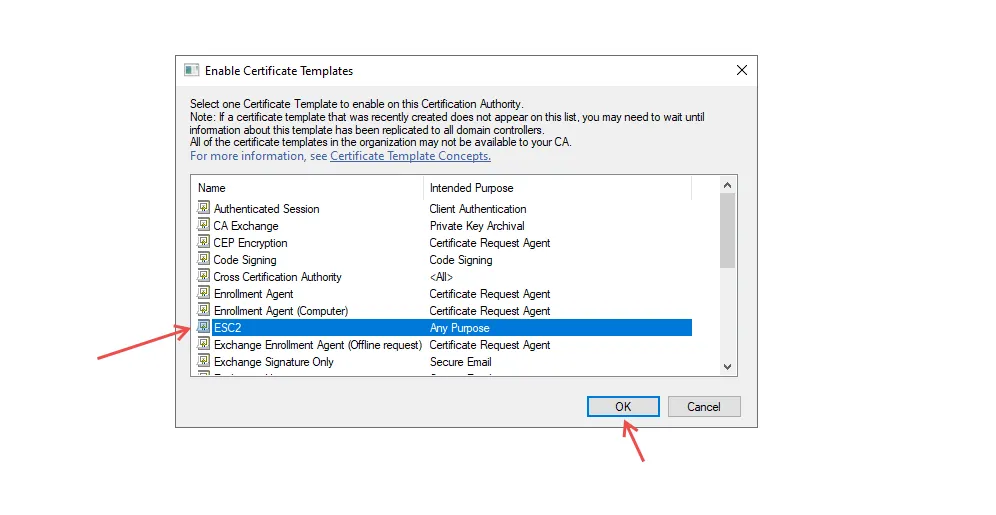Click the Enrollment Agent (Computer) icon
This screenshot has height=515, width=996.
(x=204, y=310)
